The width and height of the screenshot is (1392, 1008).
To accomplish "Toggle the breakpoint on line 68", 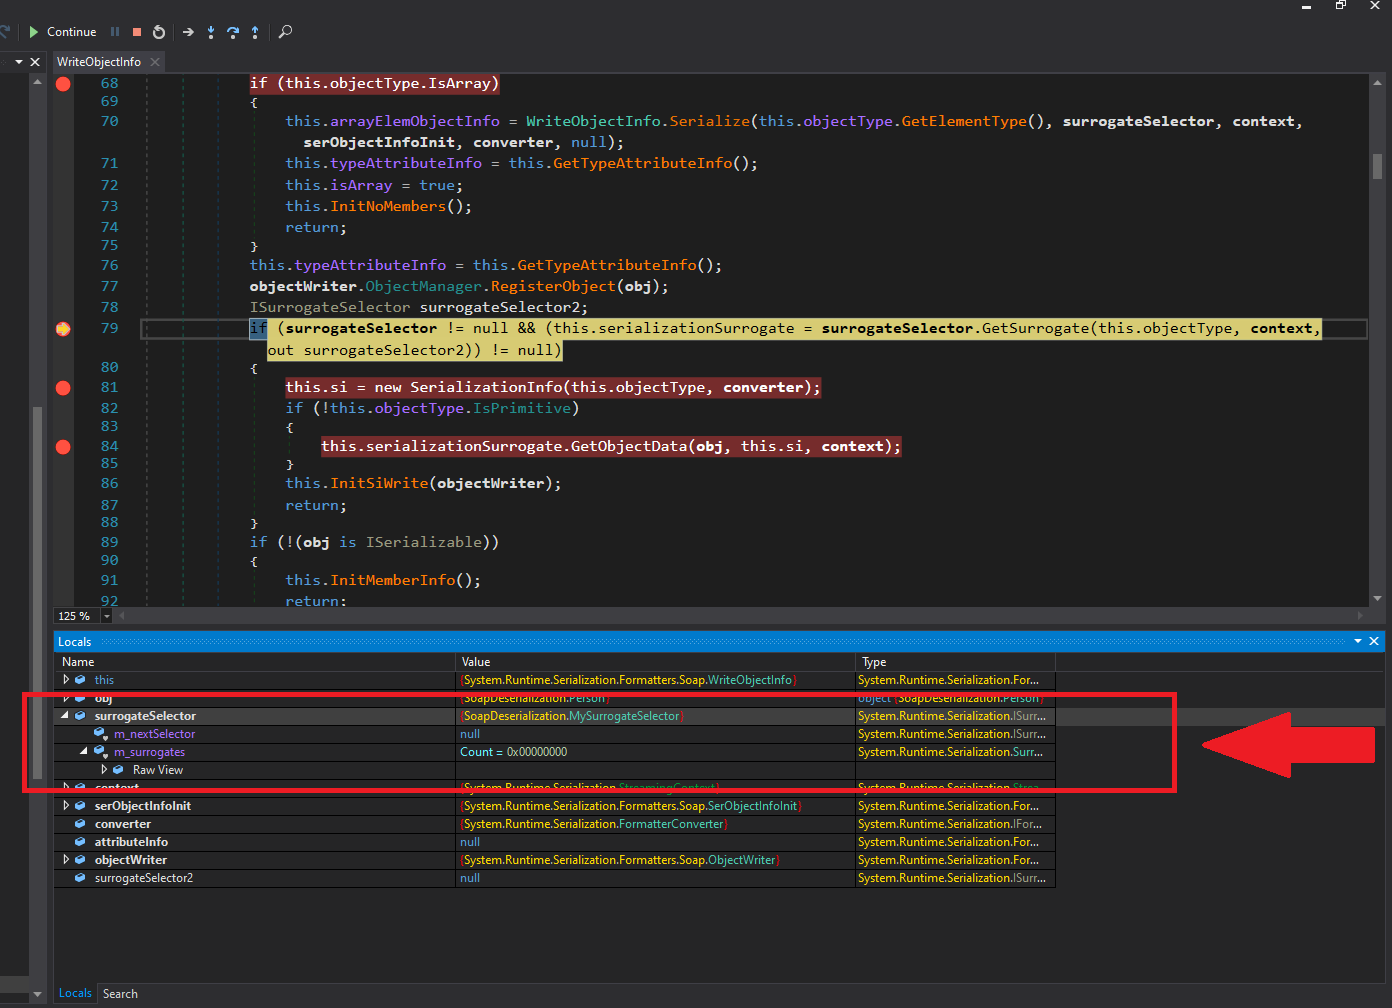I will click(x=63, y=84).
